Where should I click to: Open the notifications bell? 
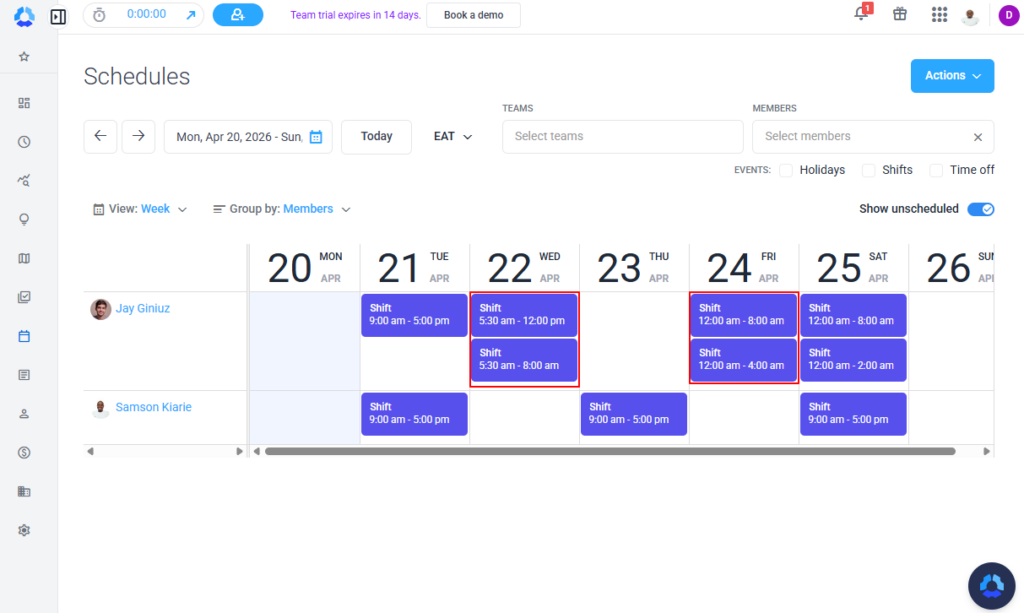[x=861, y=14]
